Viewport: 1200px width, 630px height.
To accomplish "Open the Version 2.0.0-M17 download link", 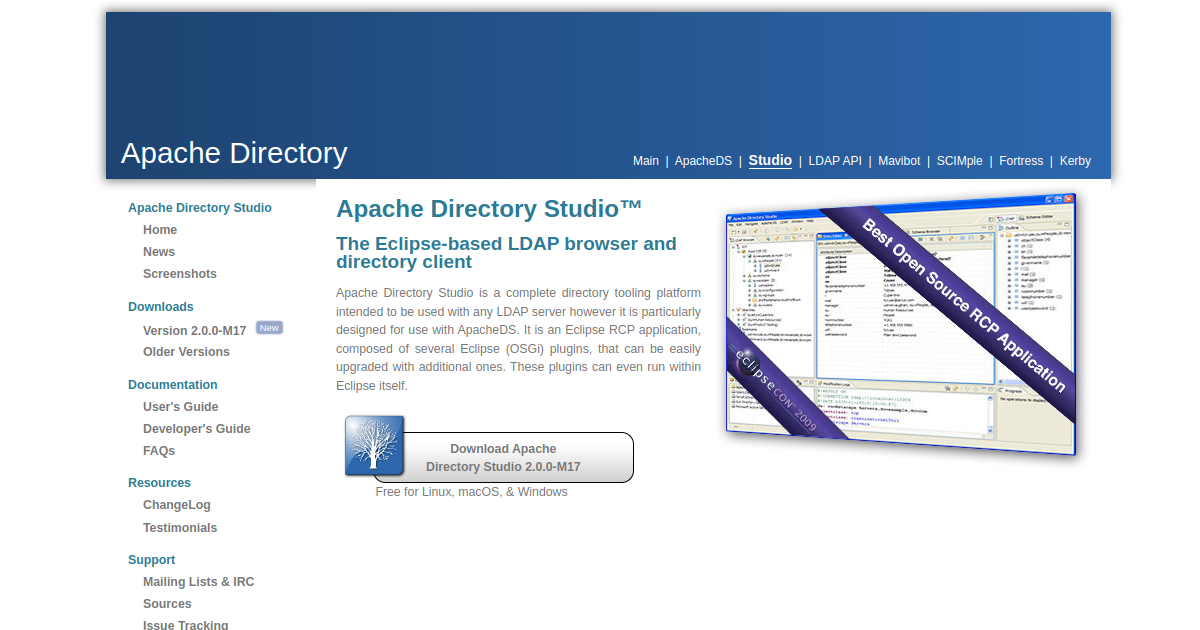I will (195, 330).
